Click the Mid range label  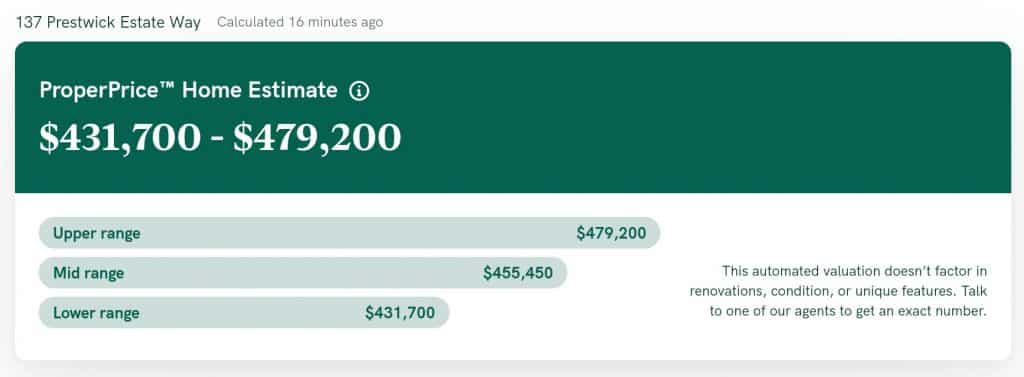88,273
